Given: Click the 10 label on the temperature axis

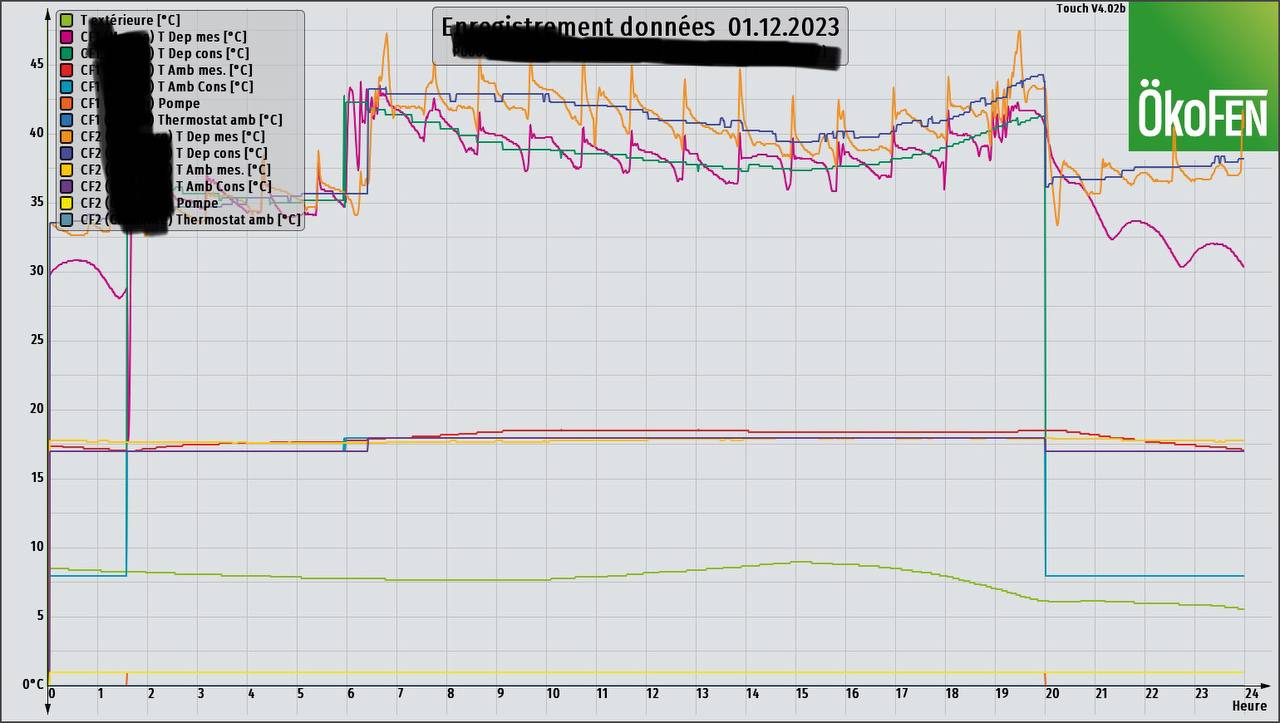Looking at the screenshot, I should pos(36,547).
